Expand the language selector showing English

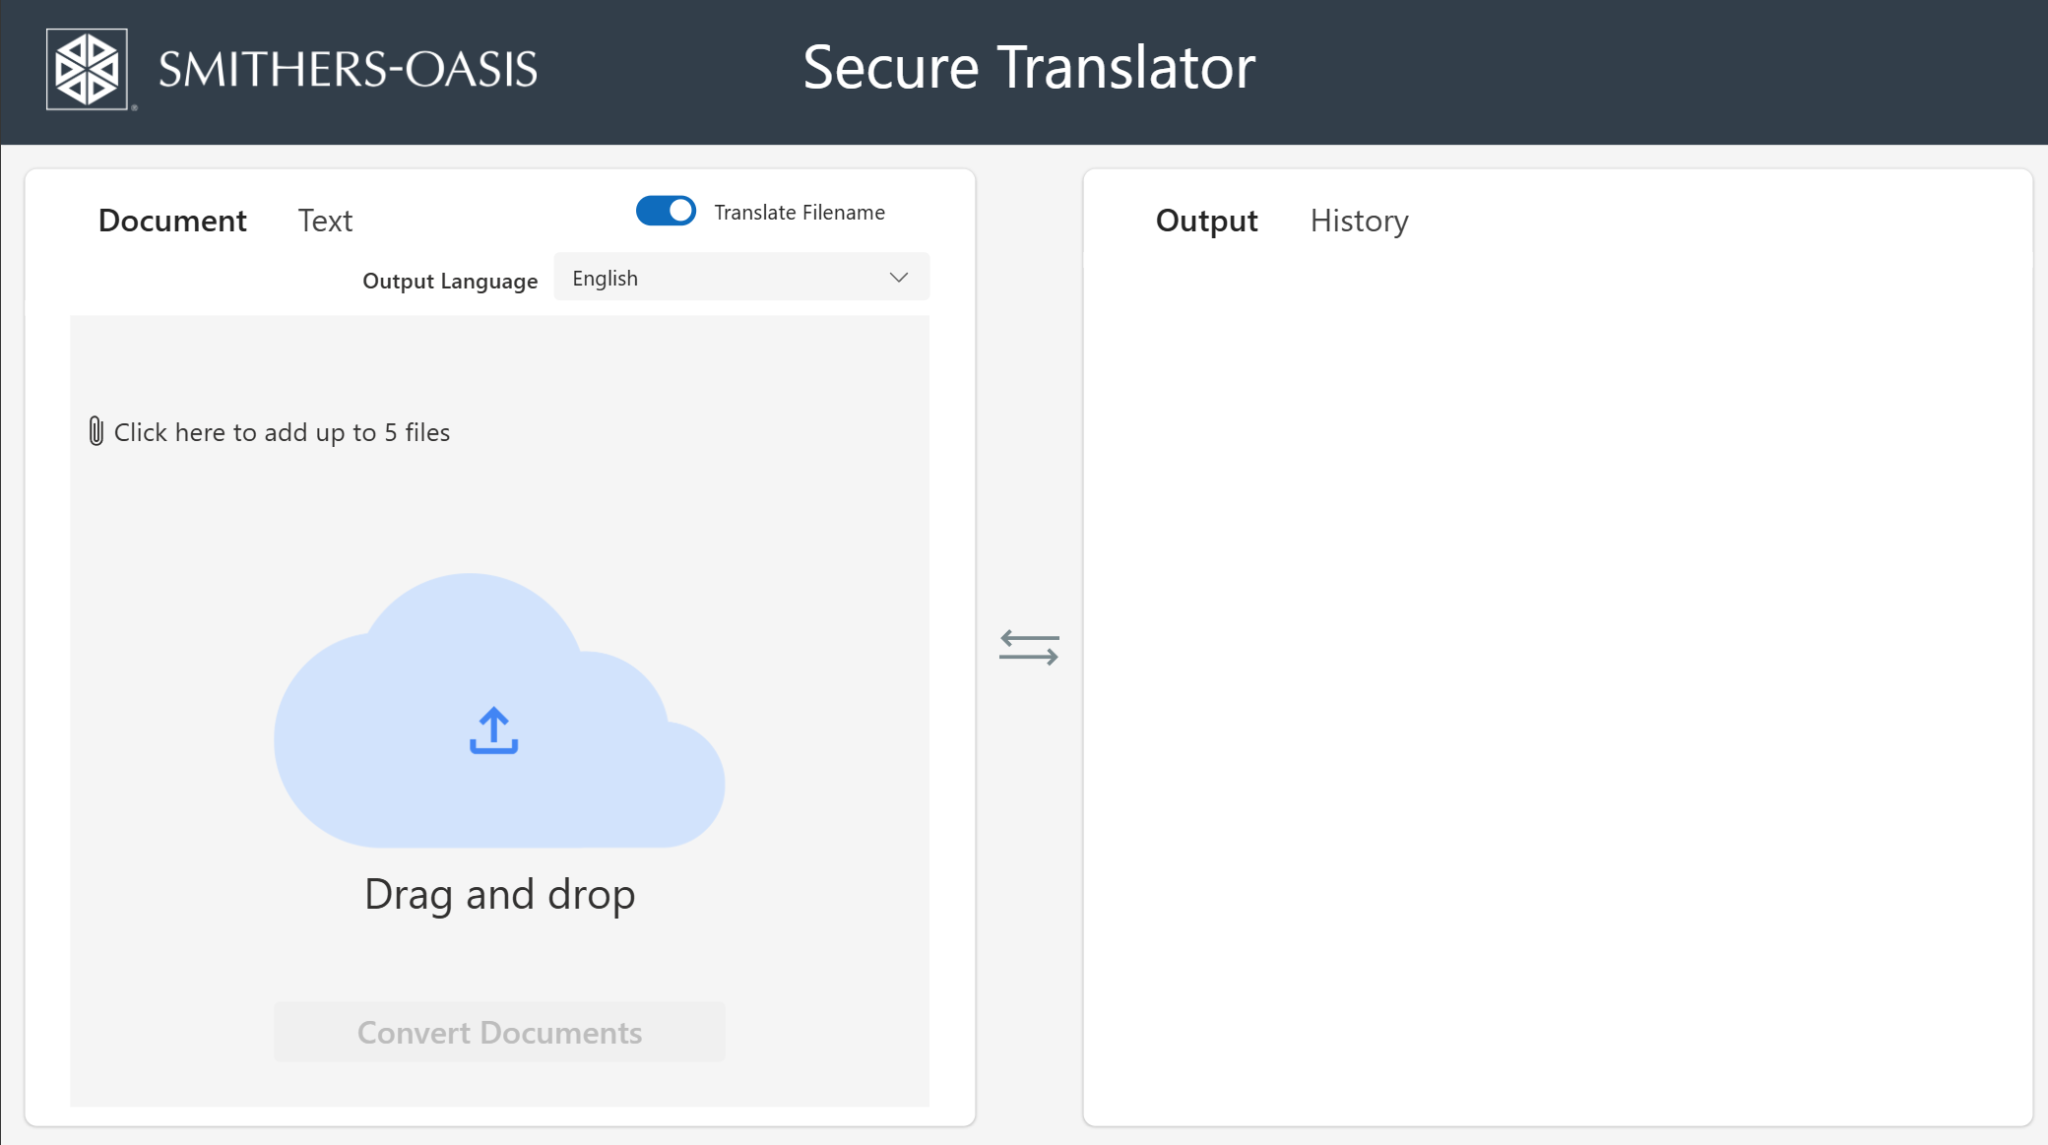click(740, 277)
